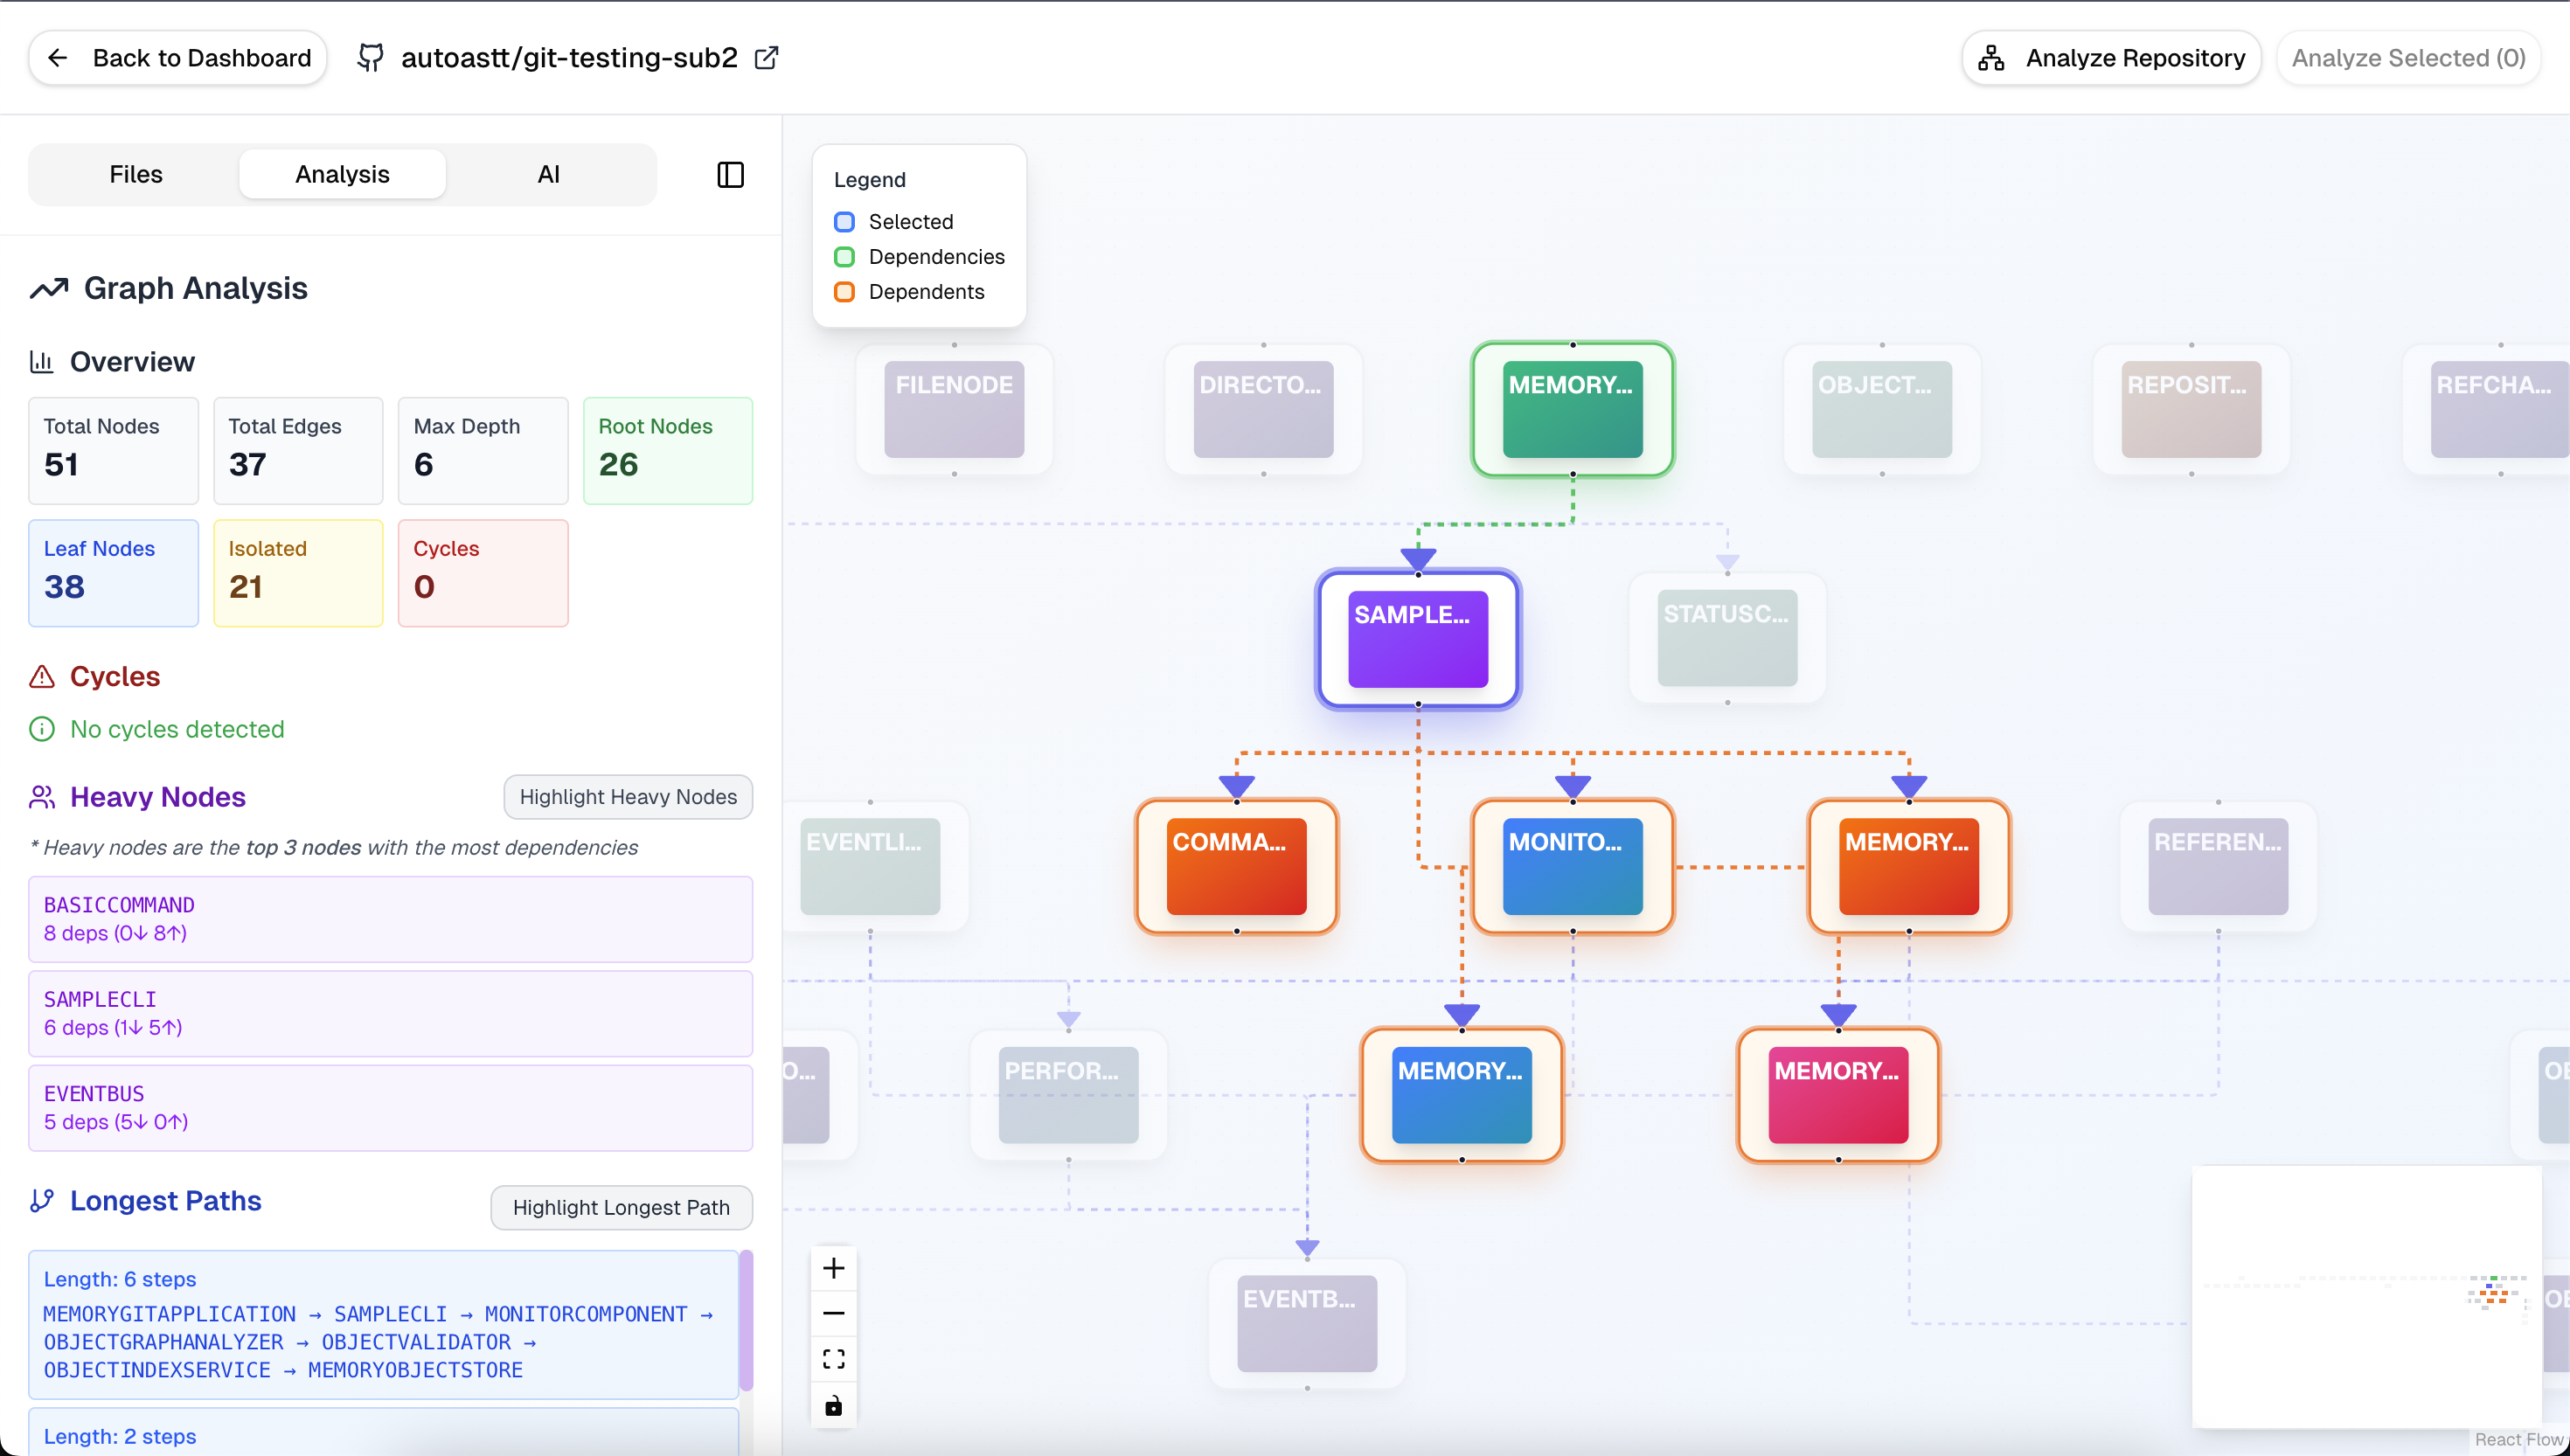
Task: Switch to the AI tab
Action: click(548, 175)
